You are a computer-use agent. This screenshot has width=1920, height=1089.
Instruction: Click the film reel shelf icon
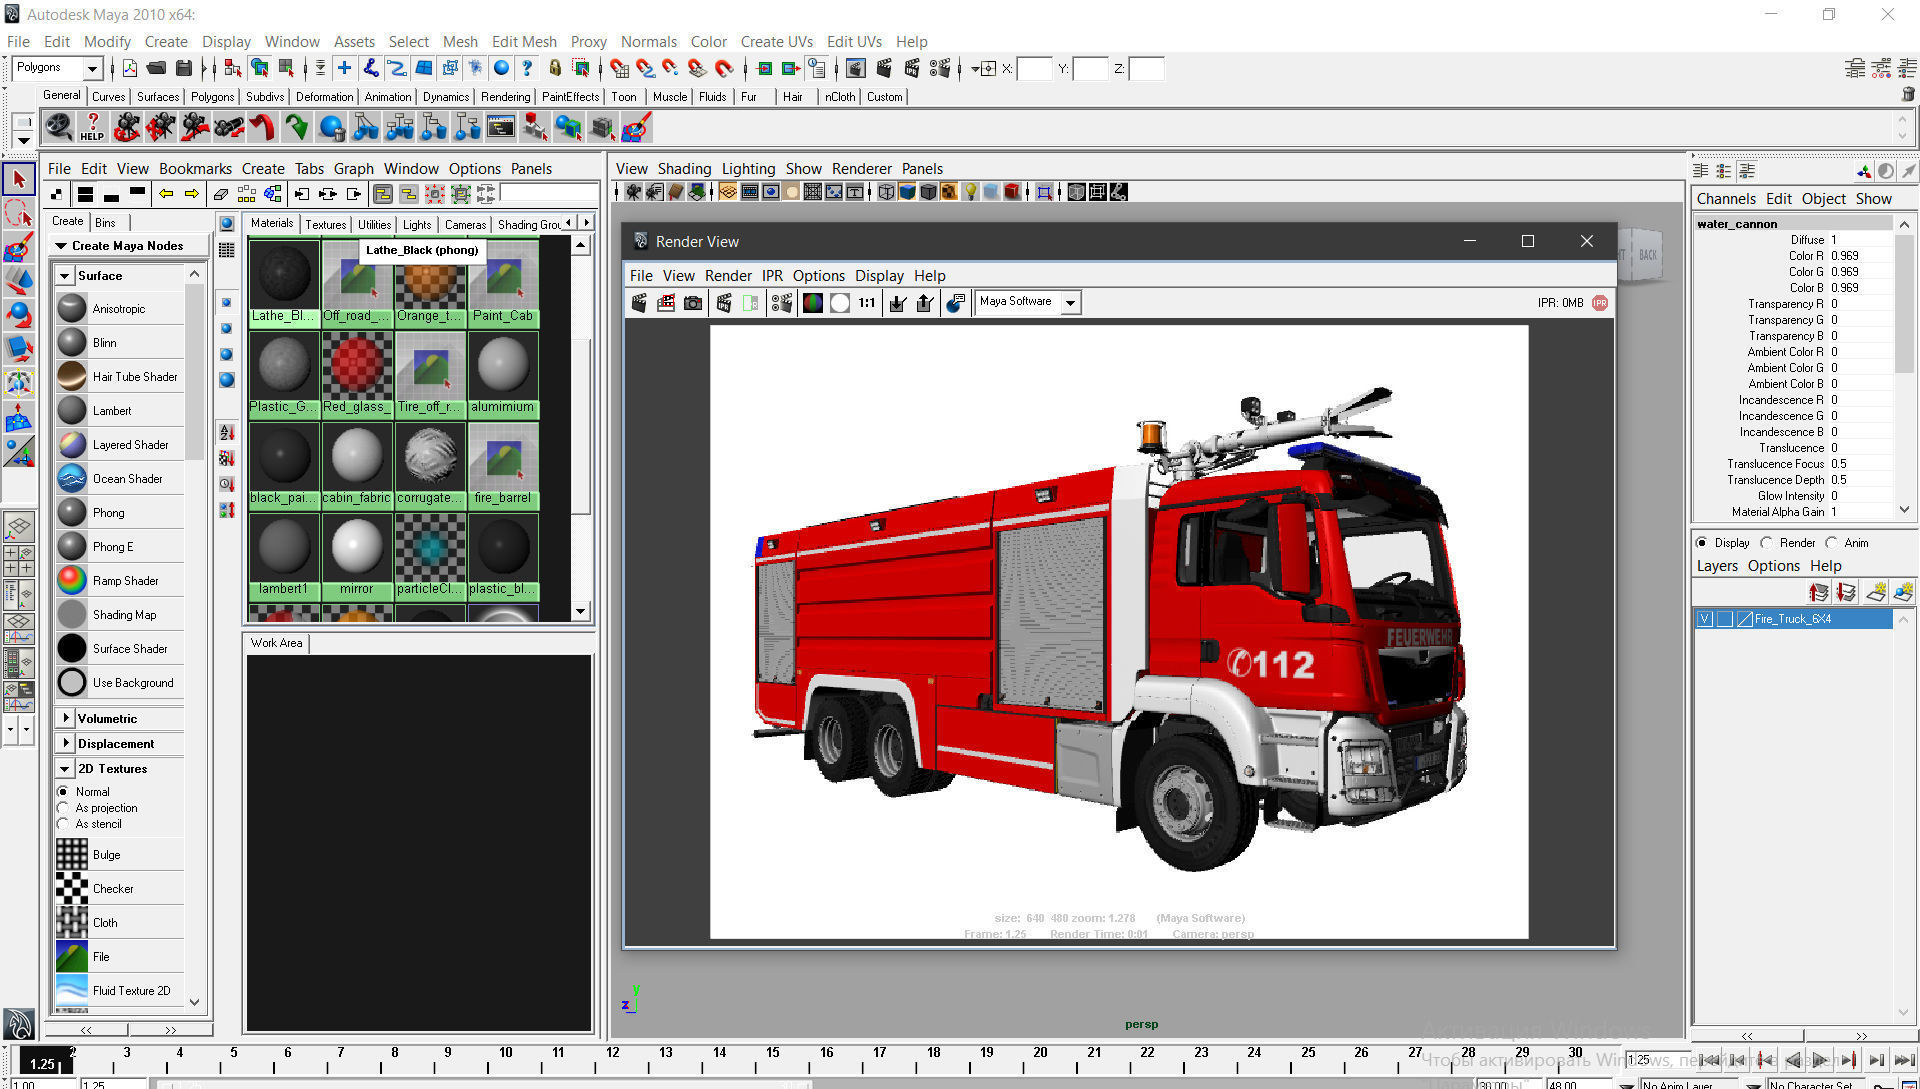[x=59, y=127]
